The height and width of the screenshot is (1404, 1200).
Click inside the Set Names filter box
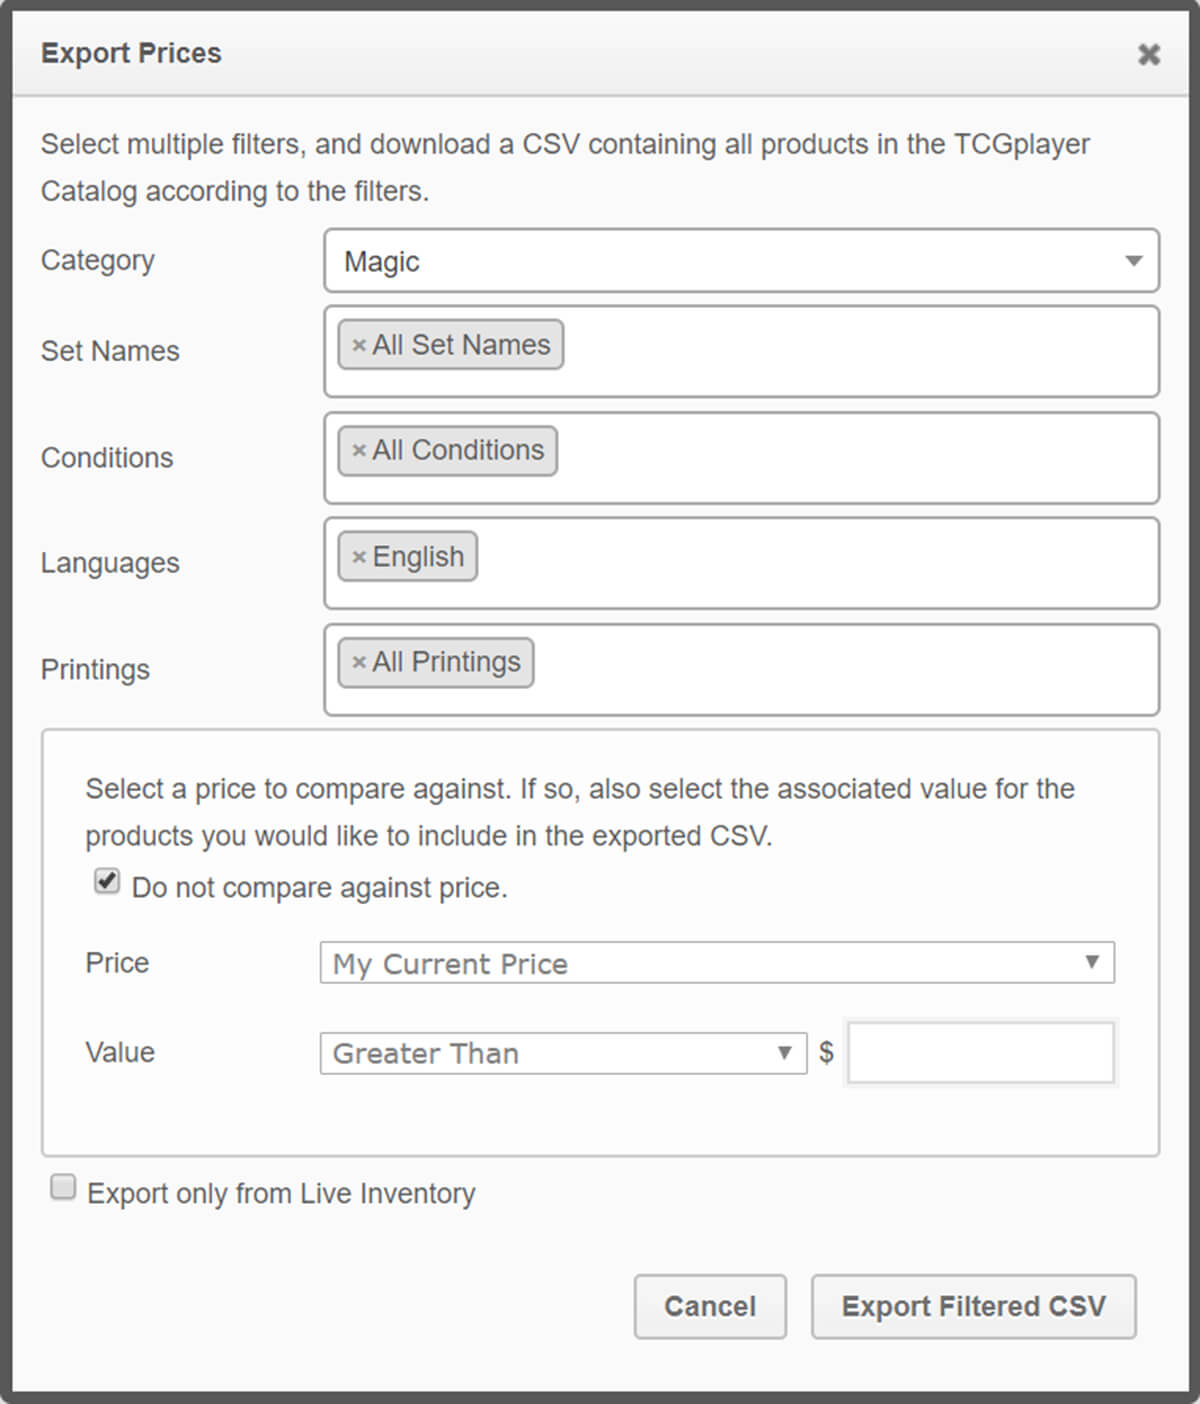(x=741, y=351)
